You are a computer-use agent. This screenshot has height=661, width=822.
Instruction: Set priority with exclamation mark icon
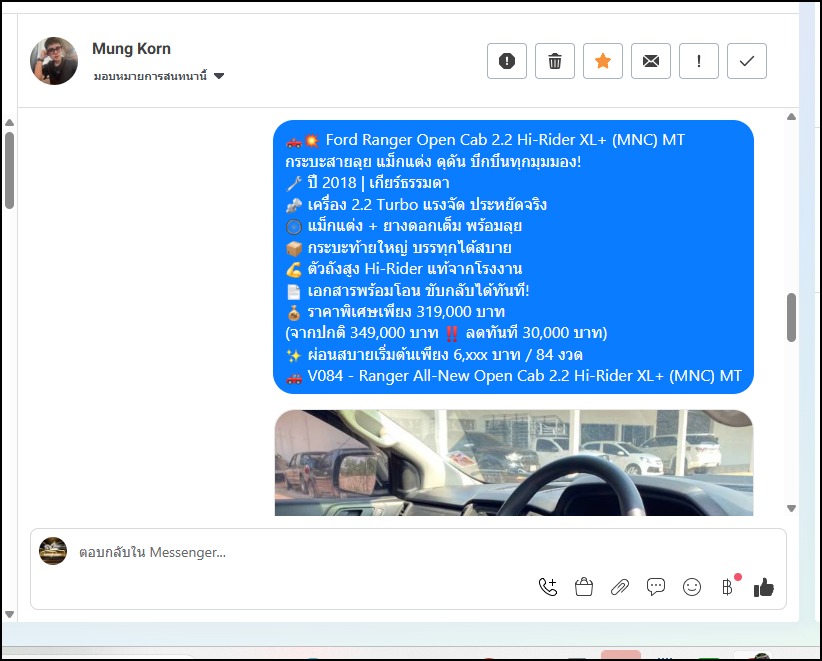pyautogui.click(x=699, y=61)
